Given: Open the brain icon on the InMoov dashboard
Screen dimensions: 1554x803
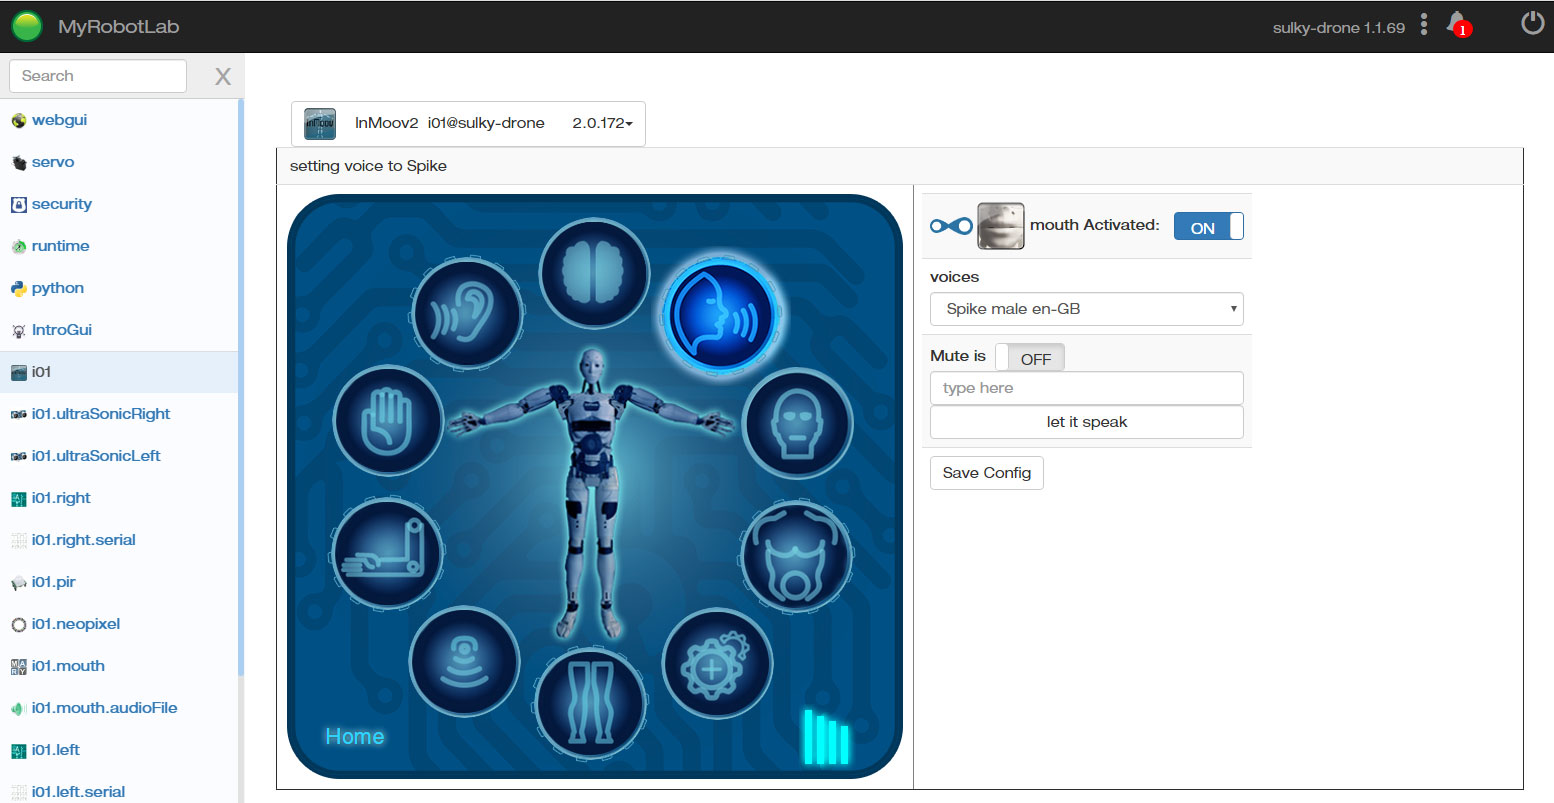Looking at the screenshot, I should click(x=594, y=272).
